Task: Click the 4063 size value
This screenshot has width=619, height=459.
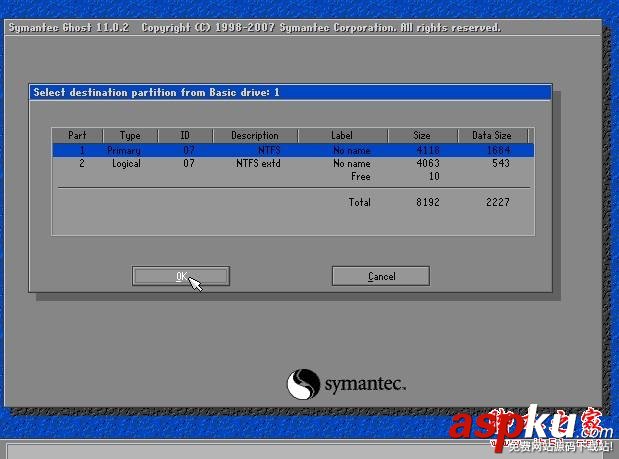Action: tap(428, 163)
